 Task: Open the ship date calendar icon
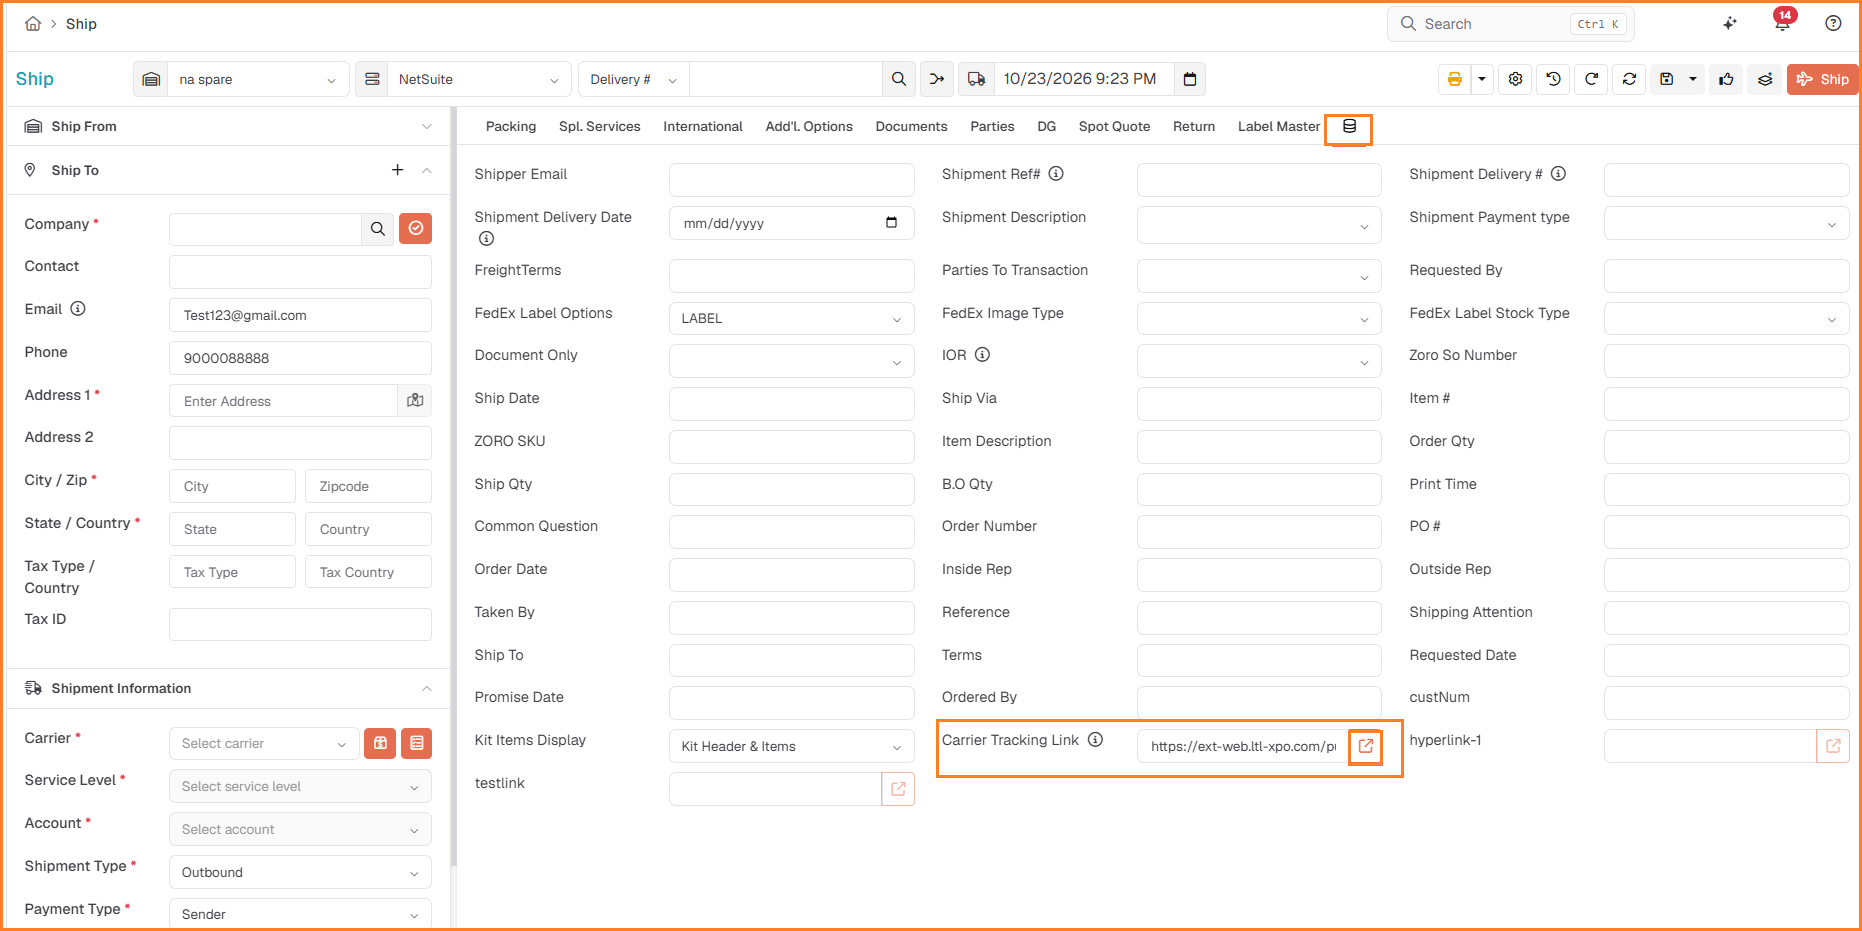pos(1190,79)
